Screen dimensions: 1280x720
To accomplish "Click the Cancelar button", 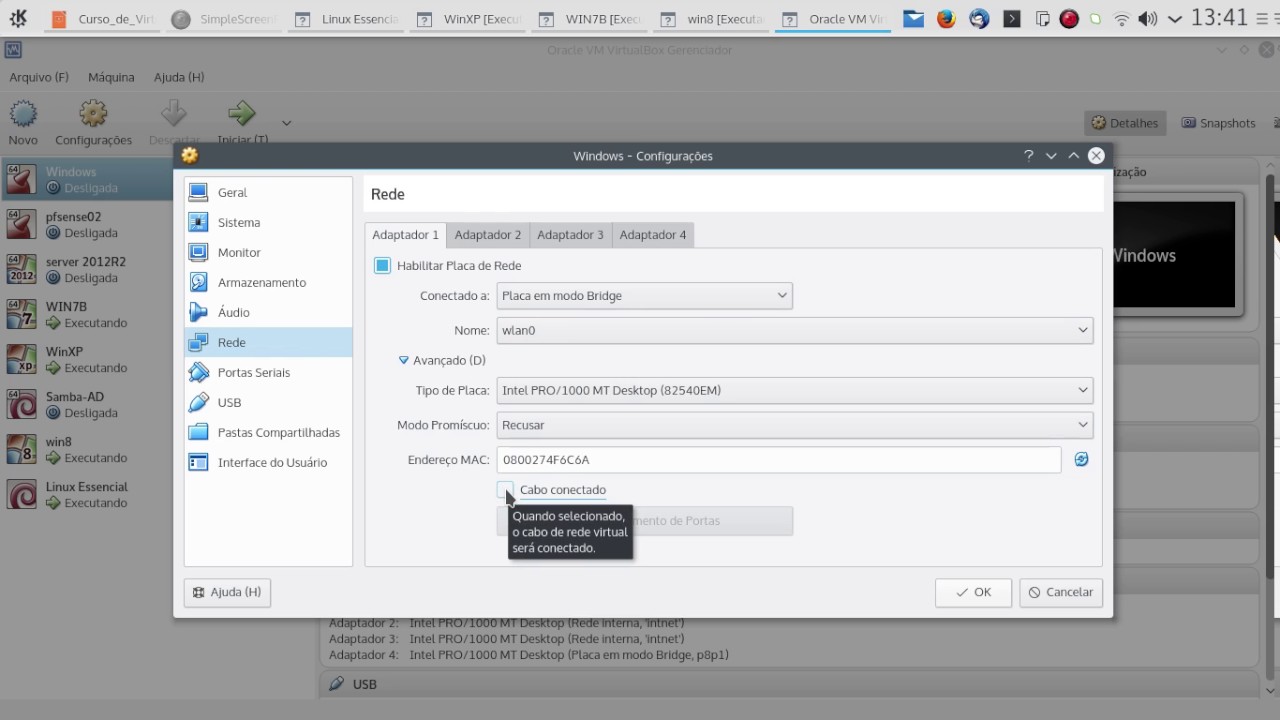I will point(1061,592).
